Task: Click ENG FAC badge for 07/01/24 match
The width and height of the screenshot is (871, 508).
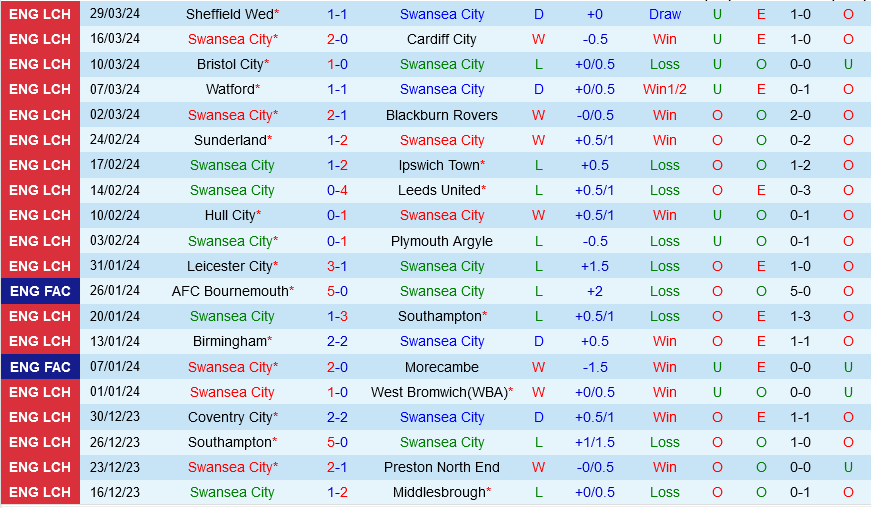Action: point(41,367)
